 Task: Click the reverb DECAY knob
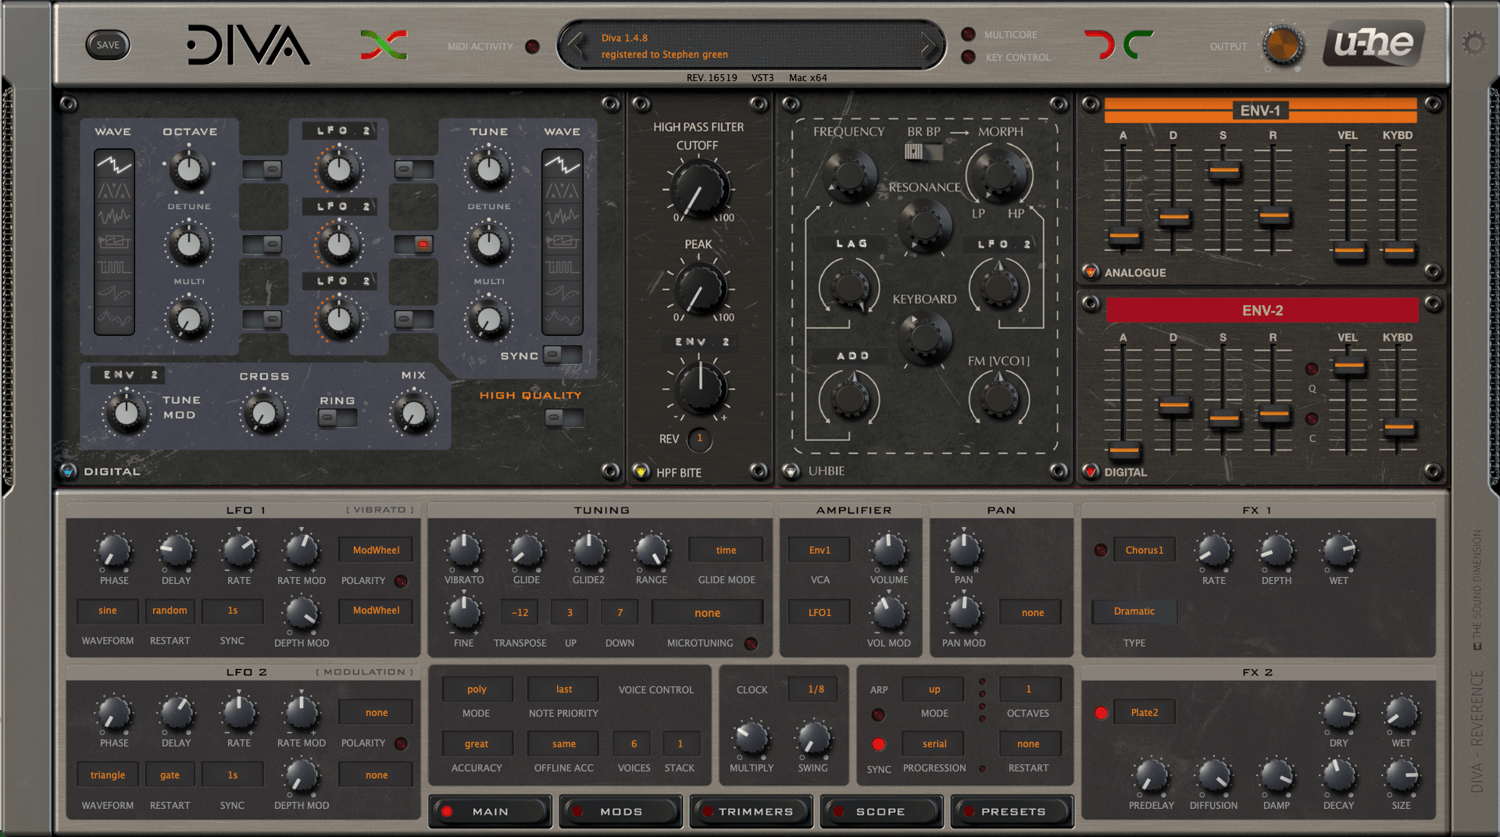click(x=1338, y=775)
